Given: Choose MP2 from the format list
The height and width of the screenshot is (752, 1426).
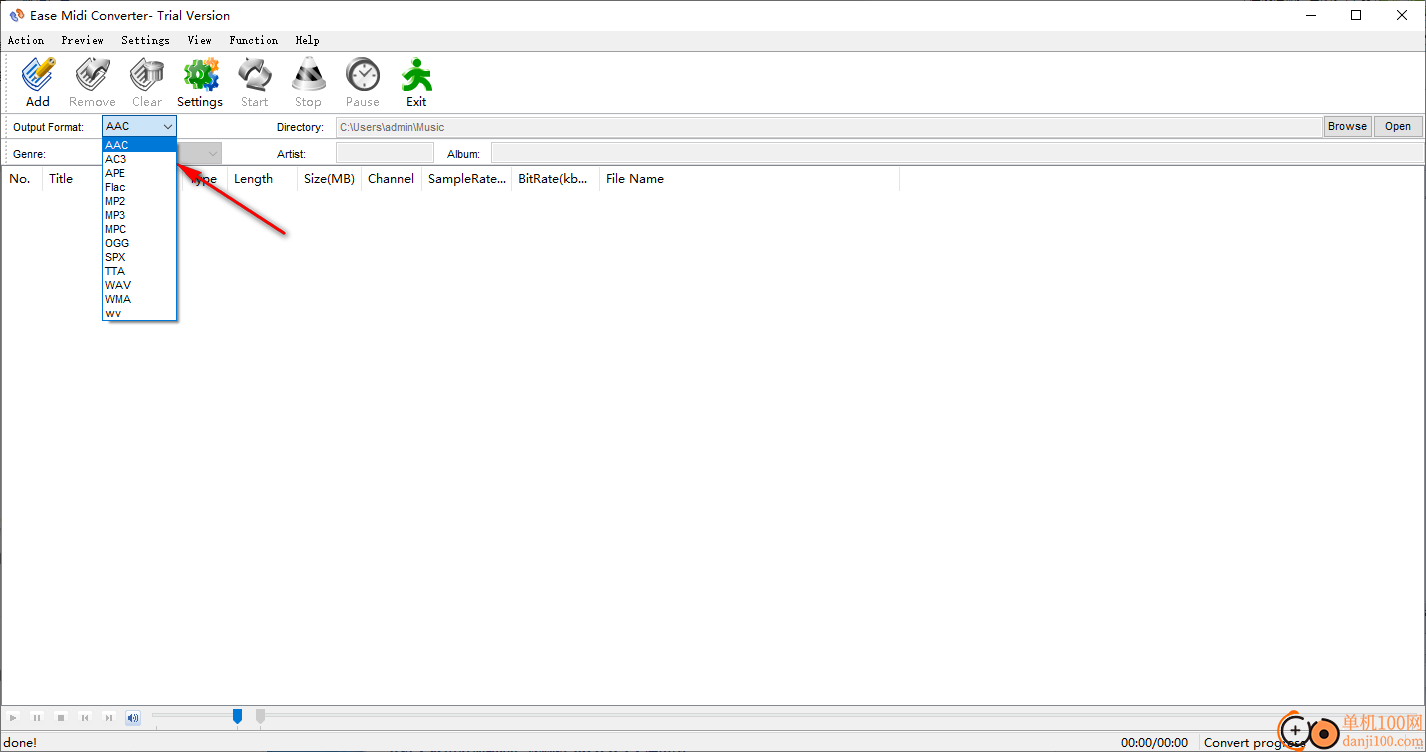Looking at the screenshot, I should (x=139, y=201).
